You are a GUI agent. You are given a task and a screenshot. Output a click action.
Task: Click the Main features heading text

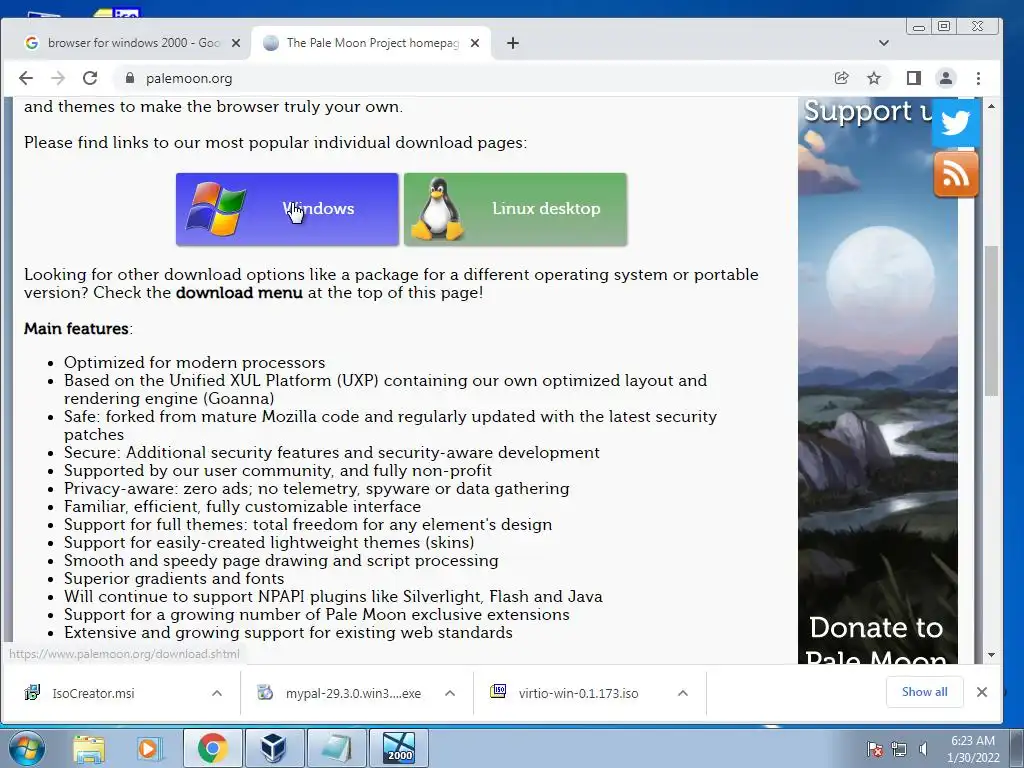pos(76,328)
